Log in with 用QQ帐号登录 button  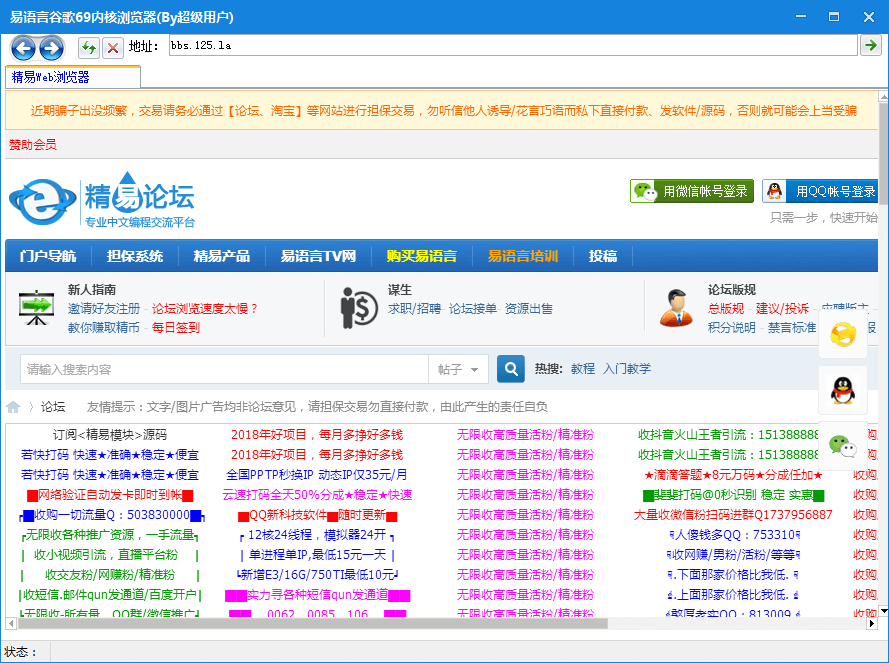(x=820, y=191)
